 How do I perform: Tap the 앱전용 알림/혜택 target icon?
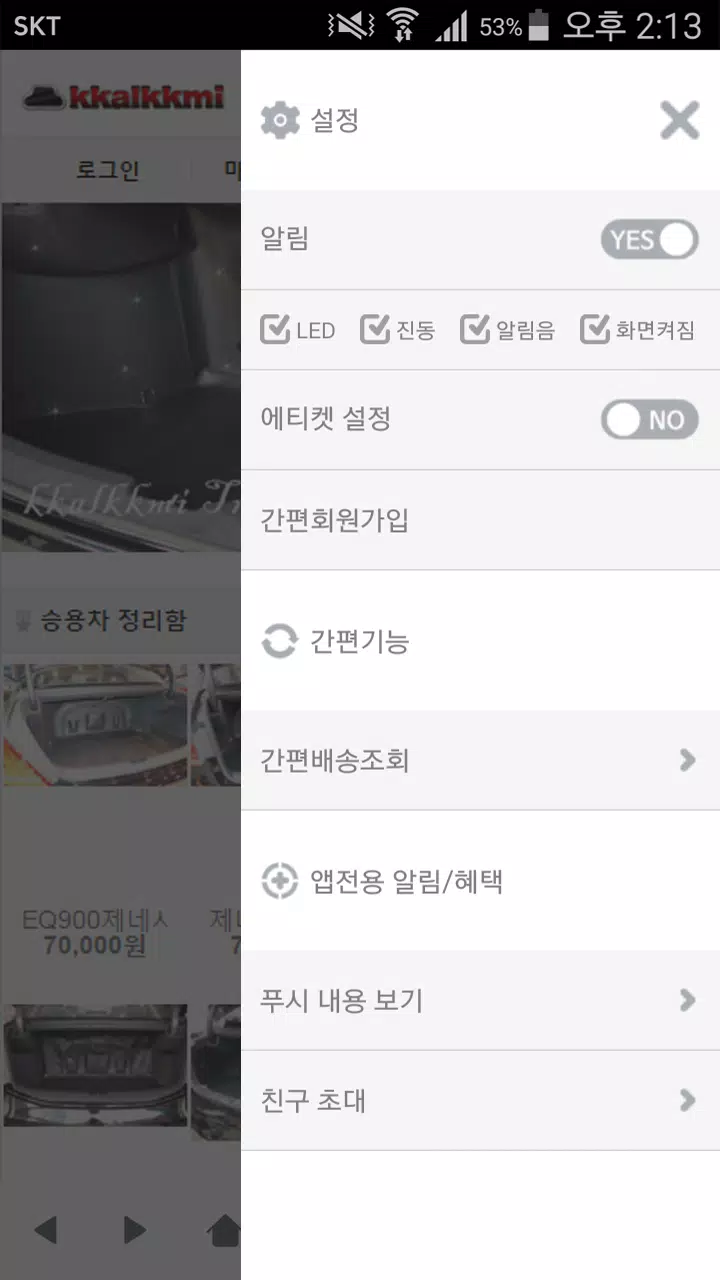pos(280,881)
